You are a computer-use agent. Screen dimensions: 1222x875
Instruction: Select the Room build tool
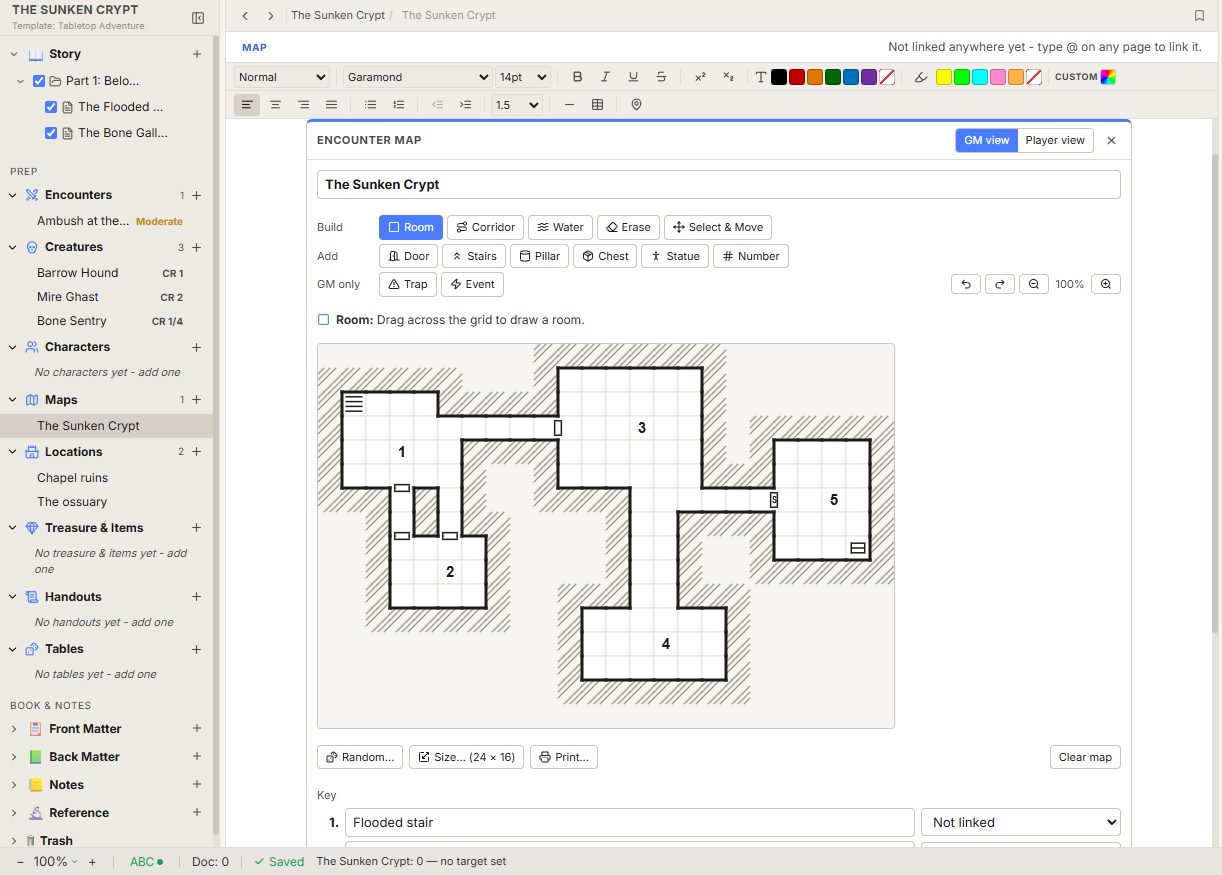click(x=411, y=227)
